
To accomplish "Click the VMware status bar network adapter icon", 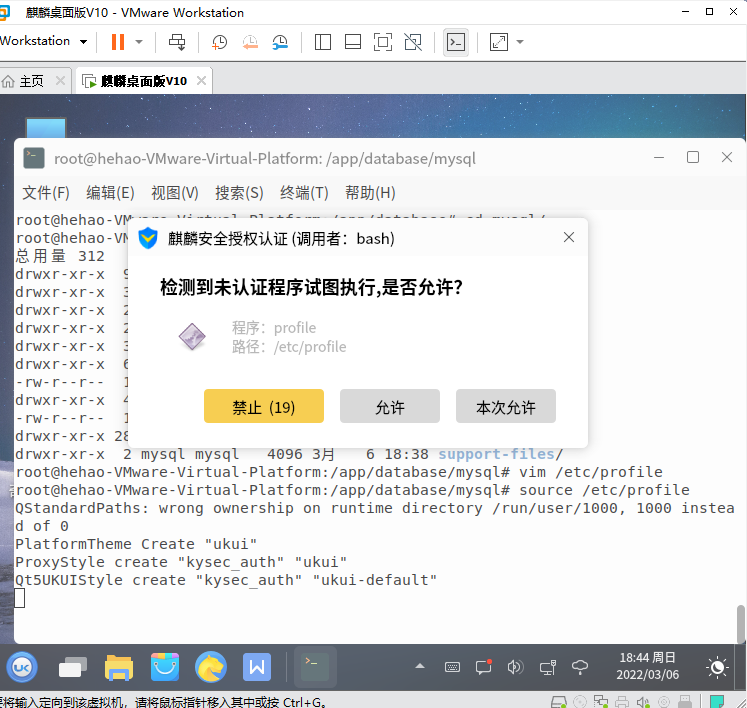I will tap(600, 702).
